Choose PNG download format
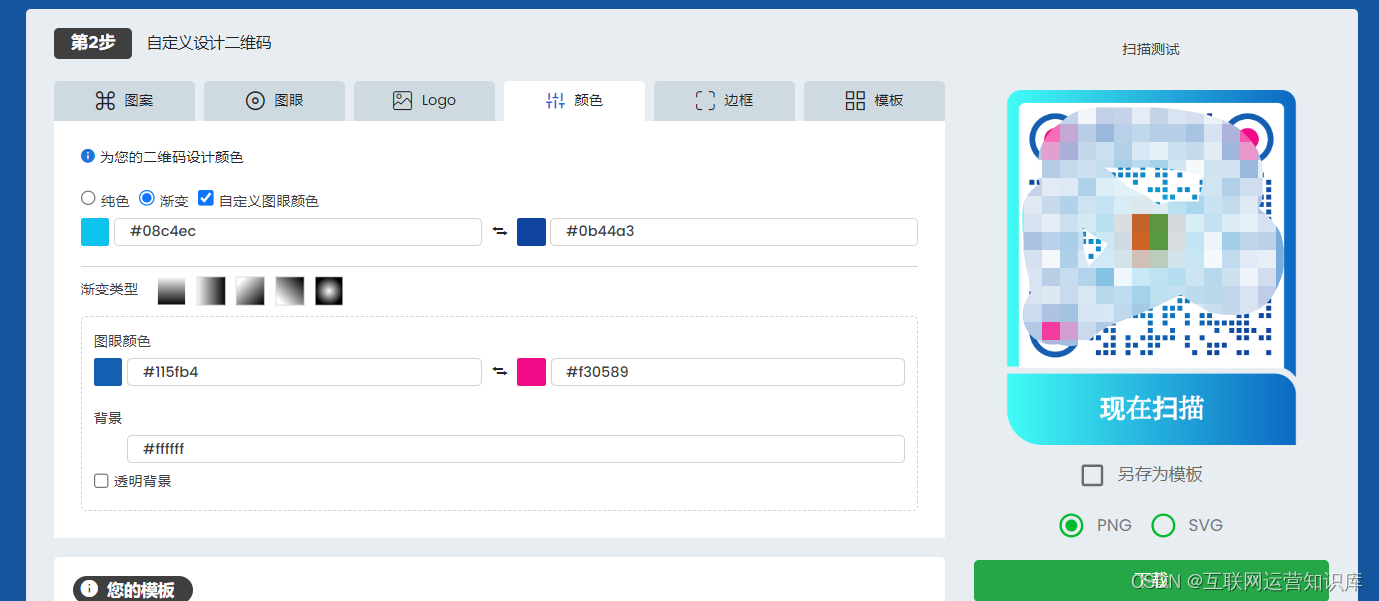Viewport: 1379px width, 601px height. point(1071,525)
